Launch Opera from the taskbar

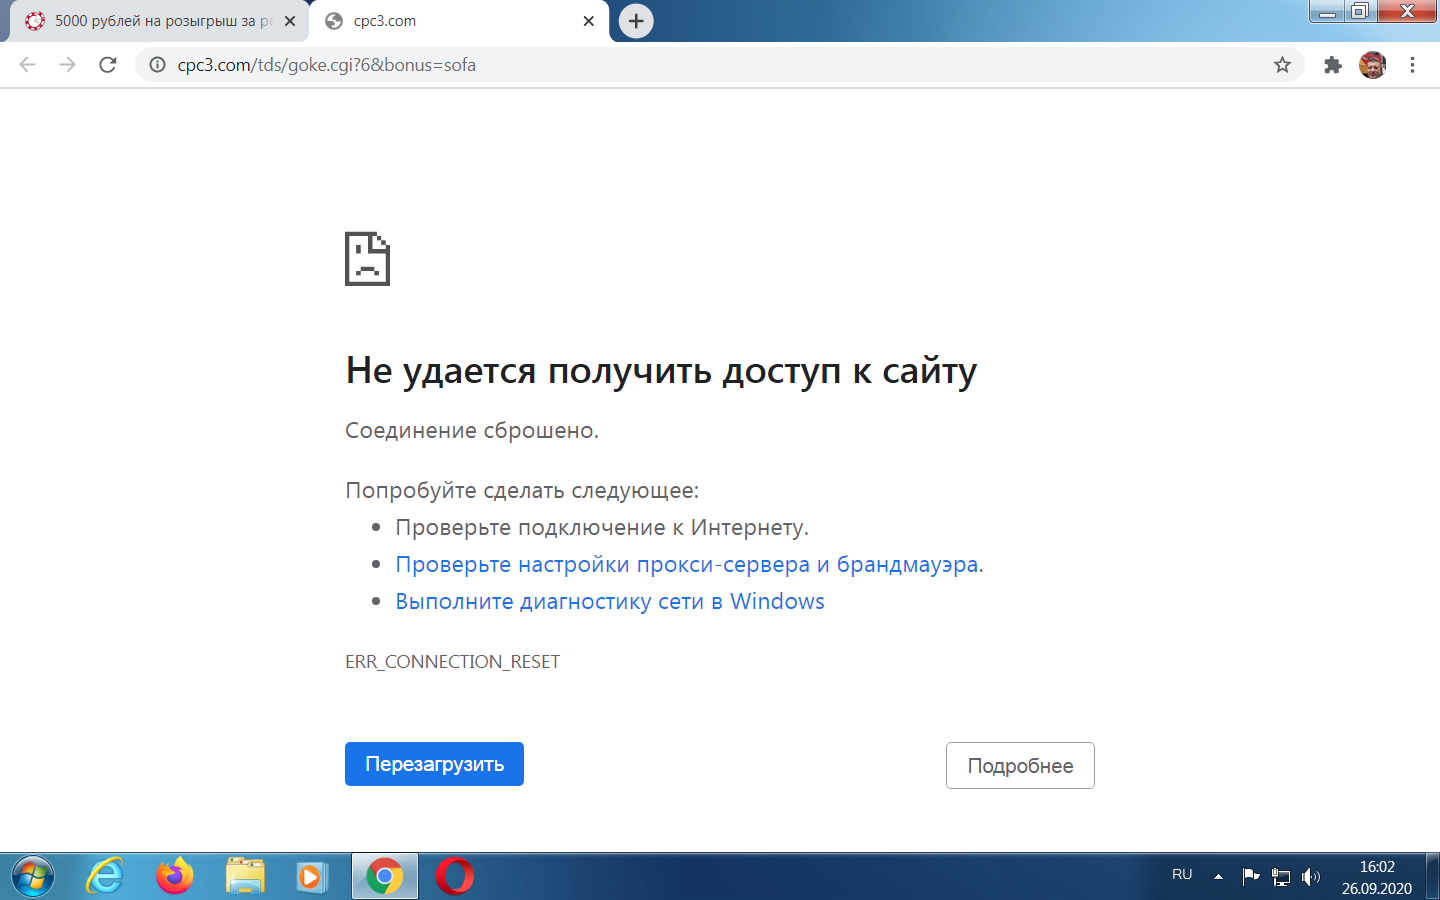455,877
